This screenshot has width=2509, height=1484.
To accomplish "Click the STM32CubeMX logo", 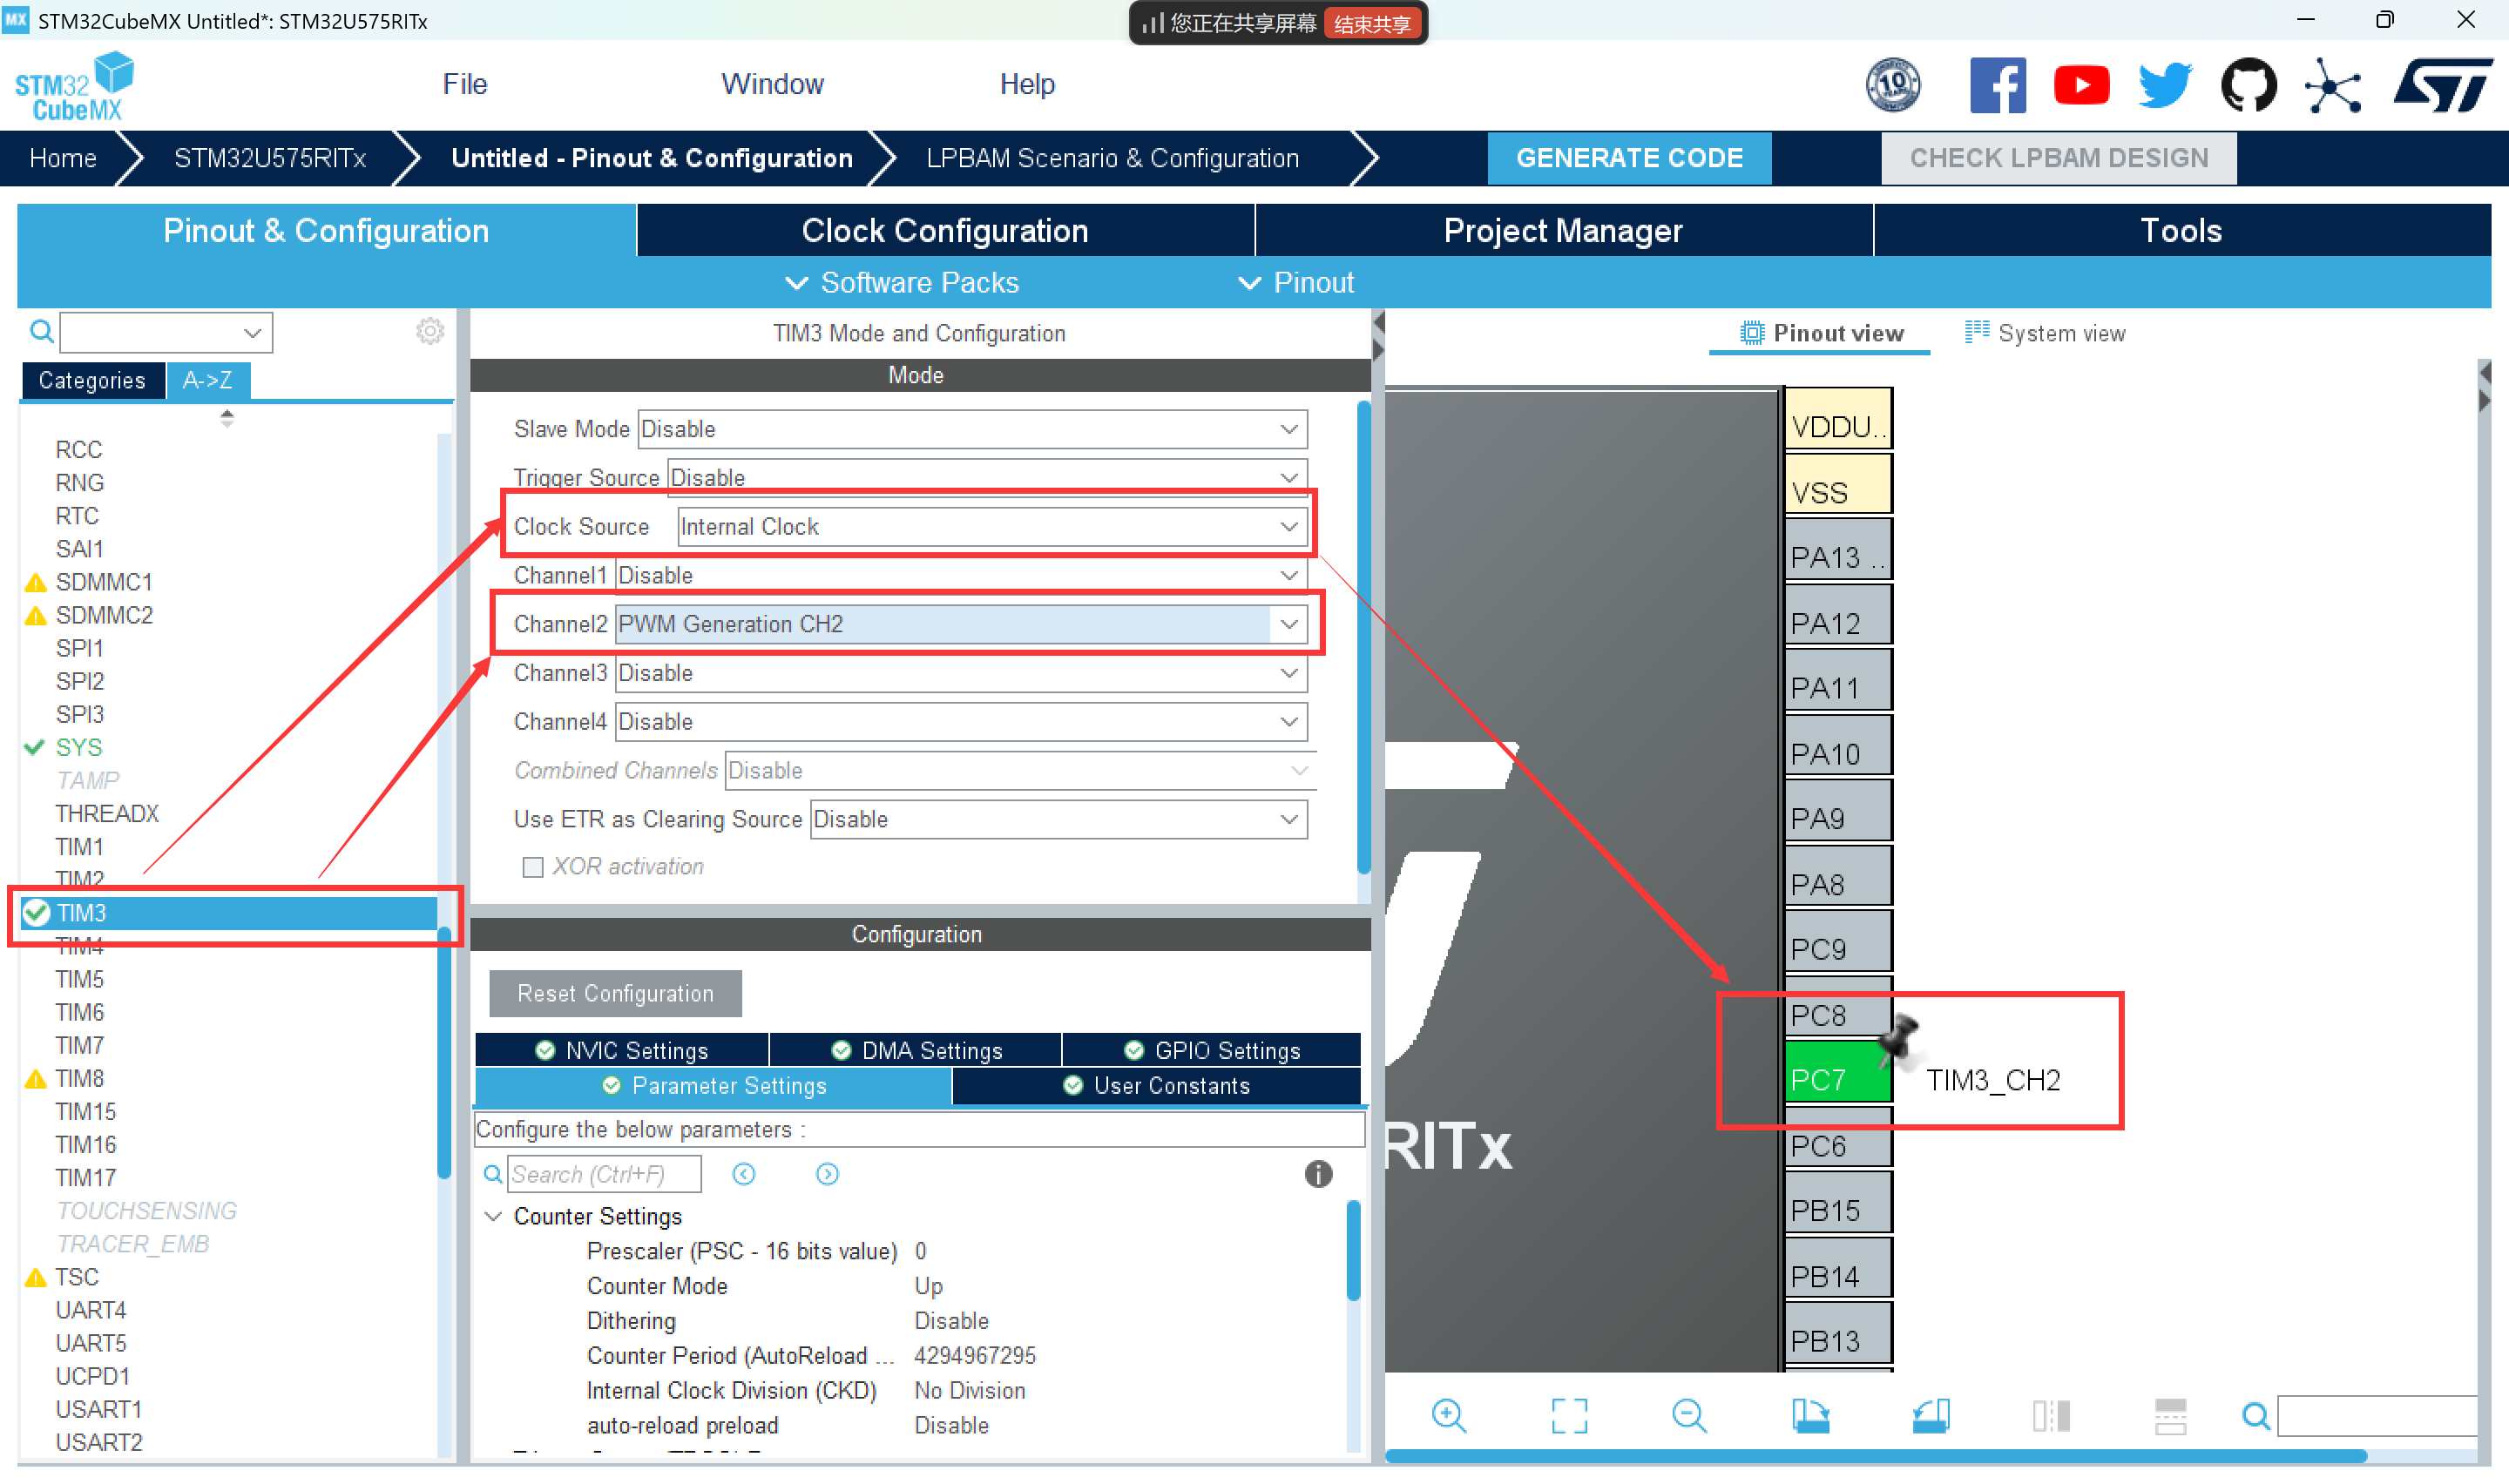I will click(75, 86).
